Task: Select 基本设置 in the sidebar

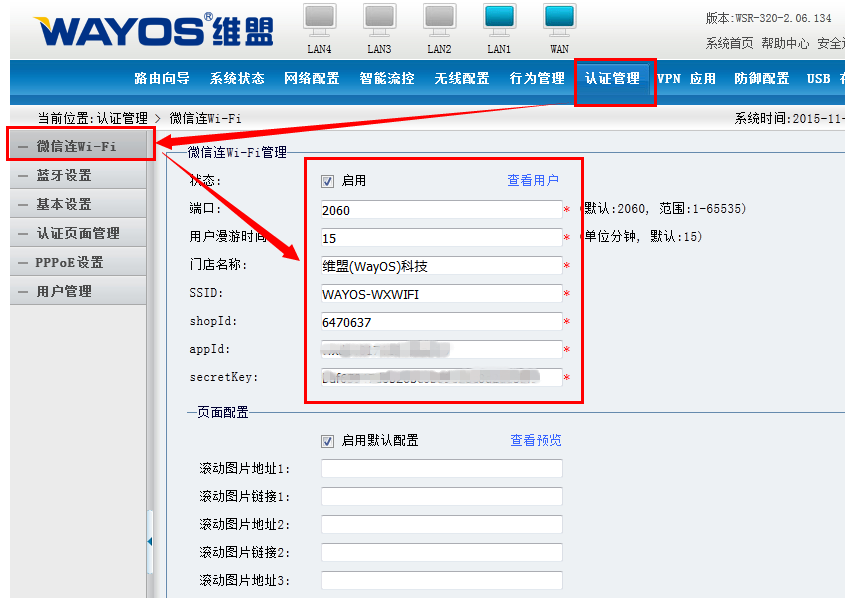Action: (78, 204)
